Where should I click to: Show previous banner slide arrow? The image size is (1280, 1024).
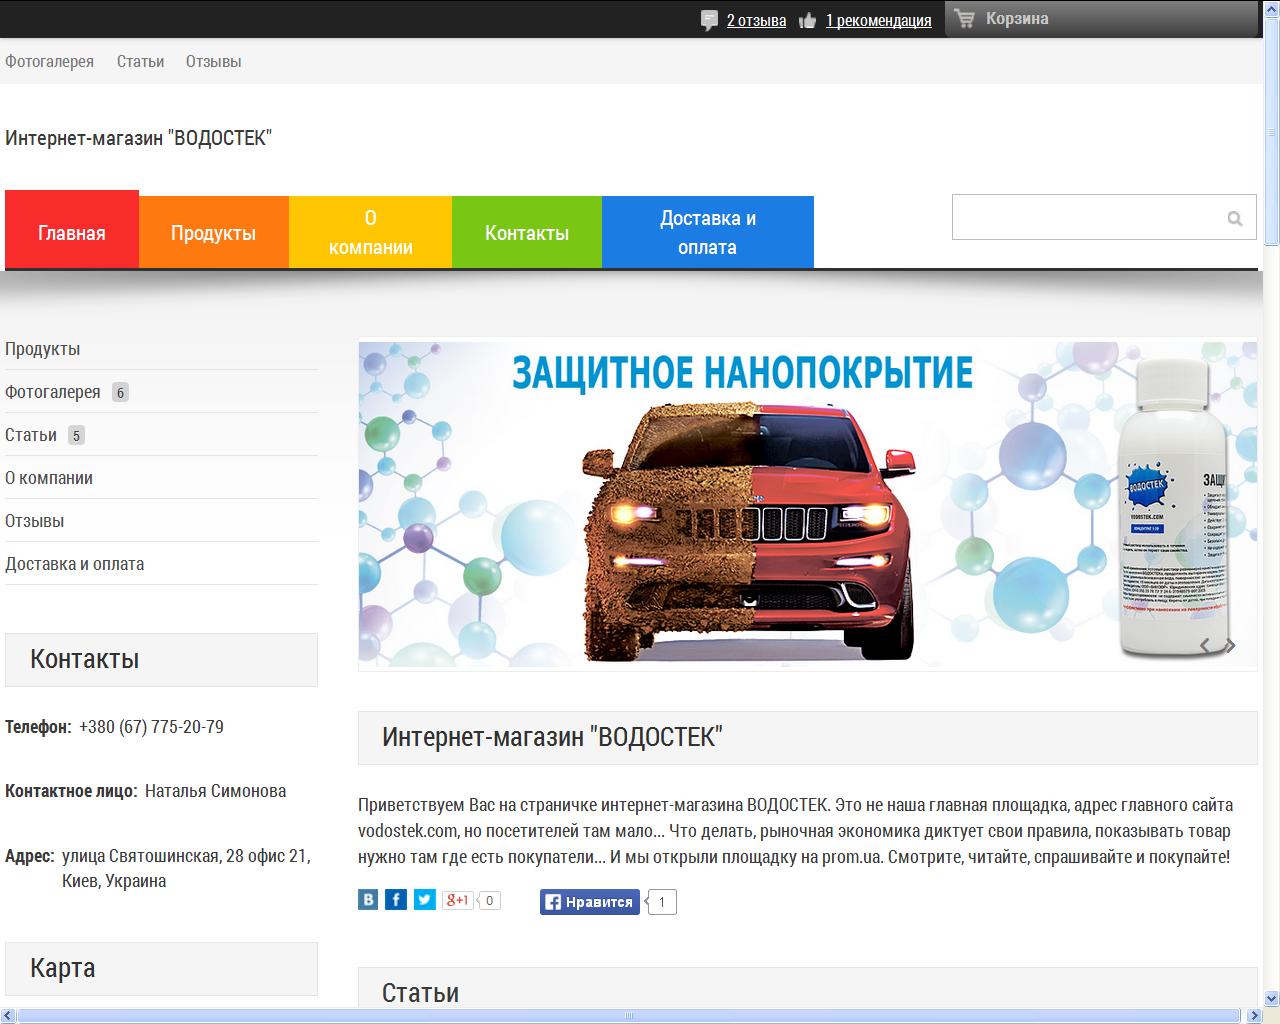point(1205,646)
